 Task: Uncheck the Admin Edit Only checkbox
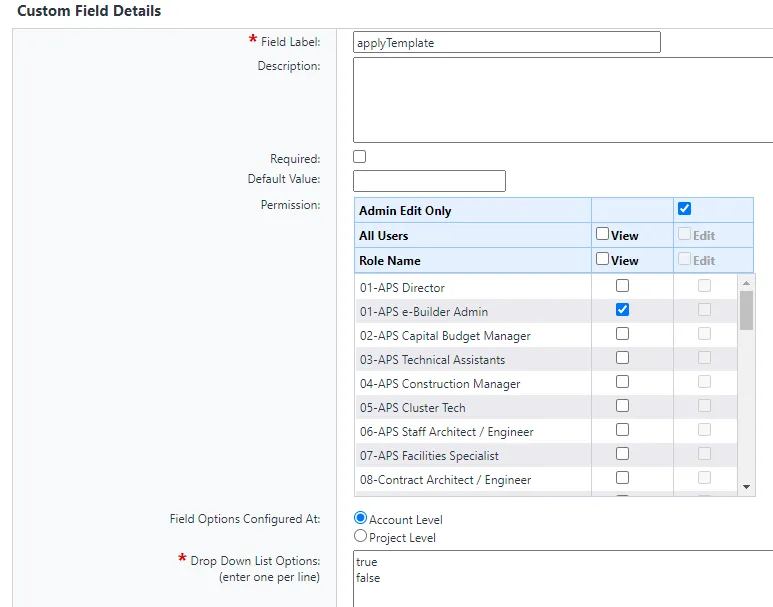tap(684, 209)
